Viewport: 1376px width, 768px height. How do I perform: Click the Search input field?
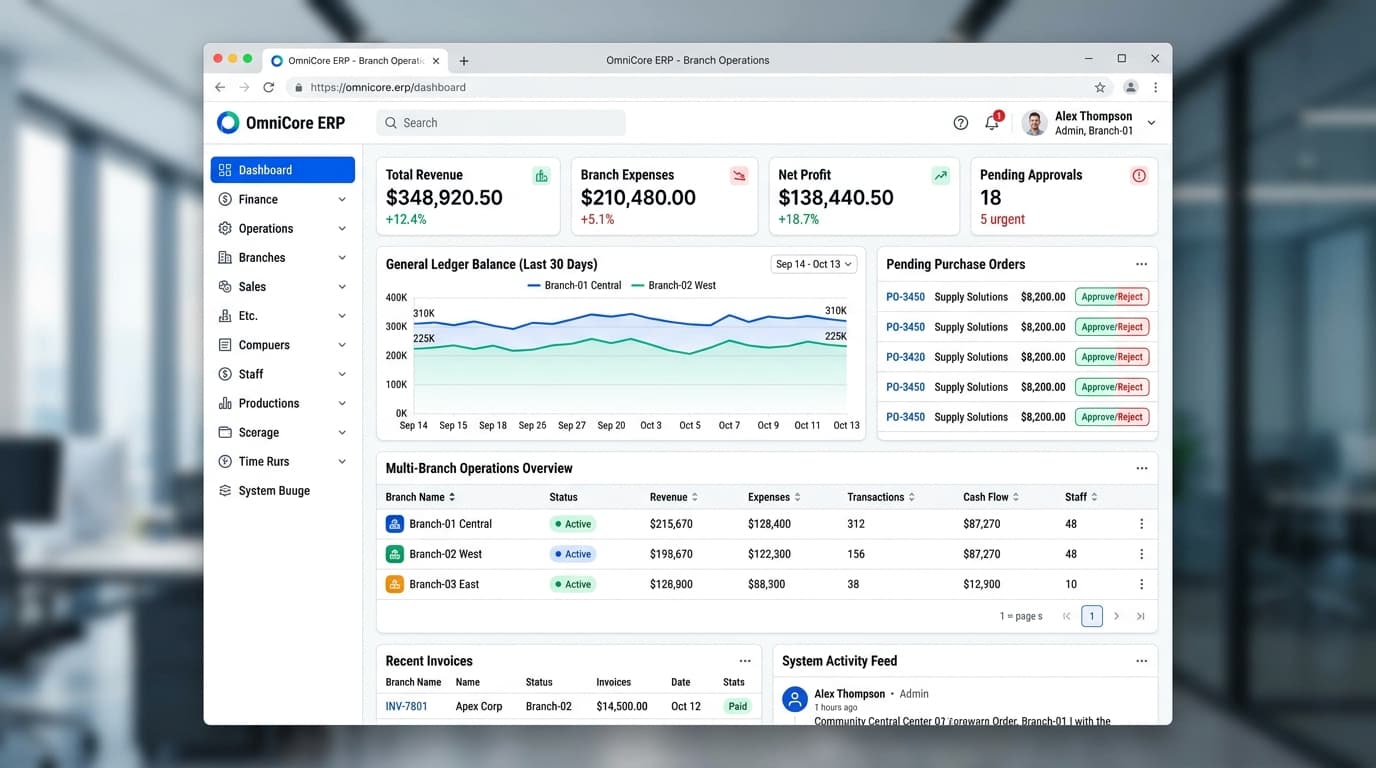tap(501, 123)
